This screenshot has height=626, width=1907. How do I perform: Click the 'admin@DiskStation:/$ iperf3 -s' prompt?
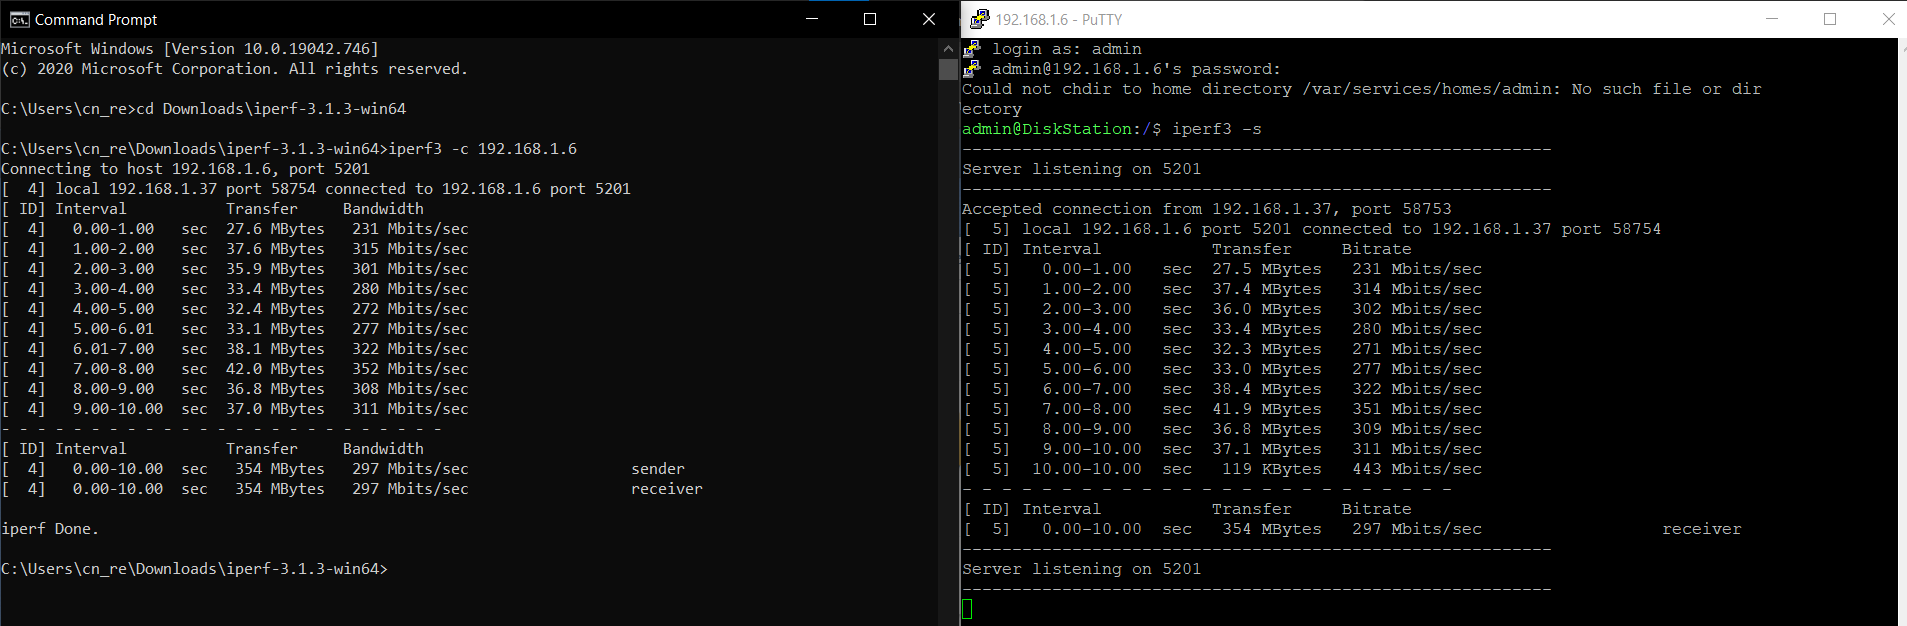coord(1112,129)
